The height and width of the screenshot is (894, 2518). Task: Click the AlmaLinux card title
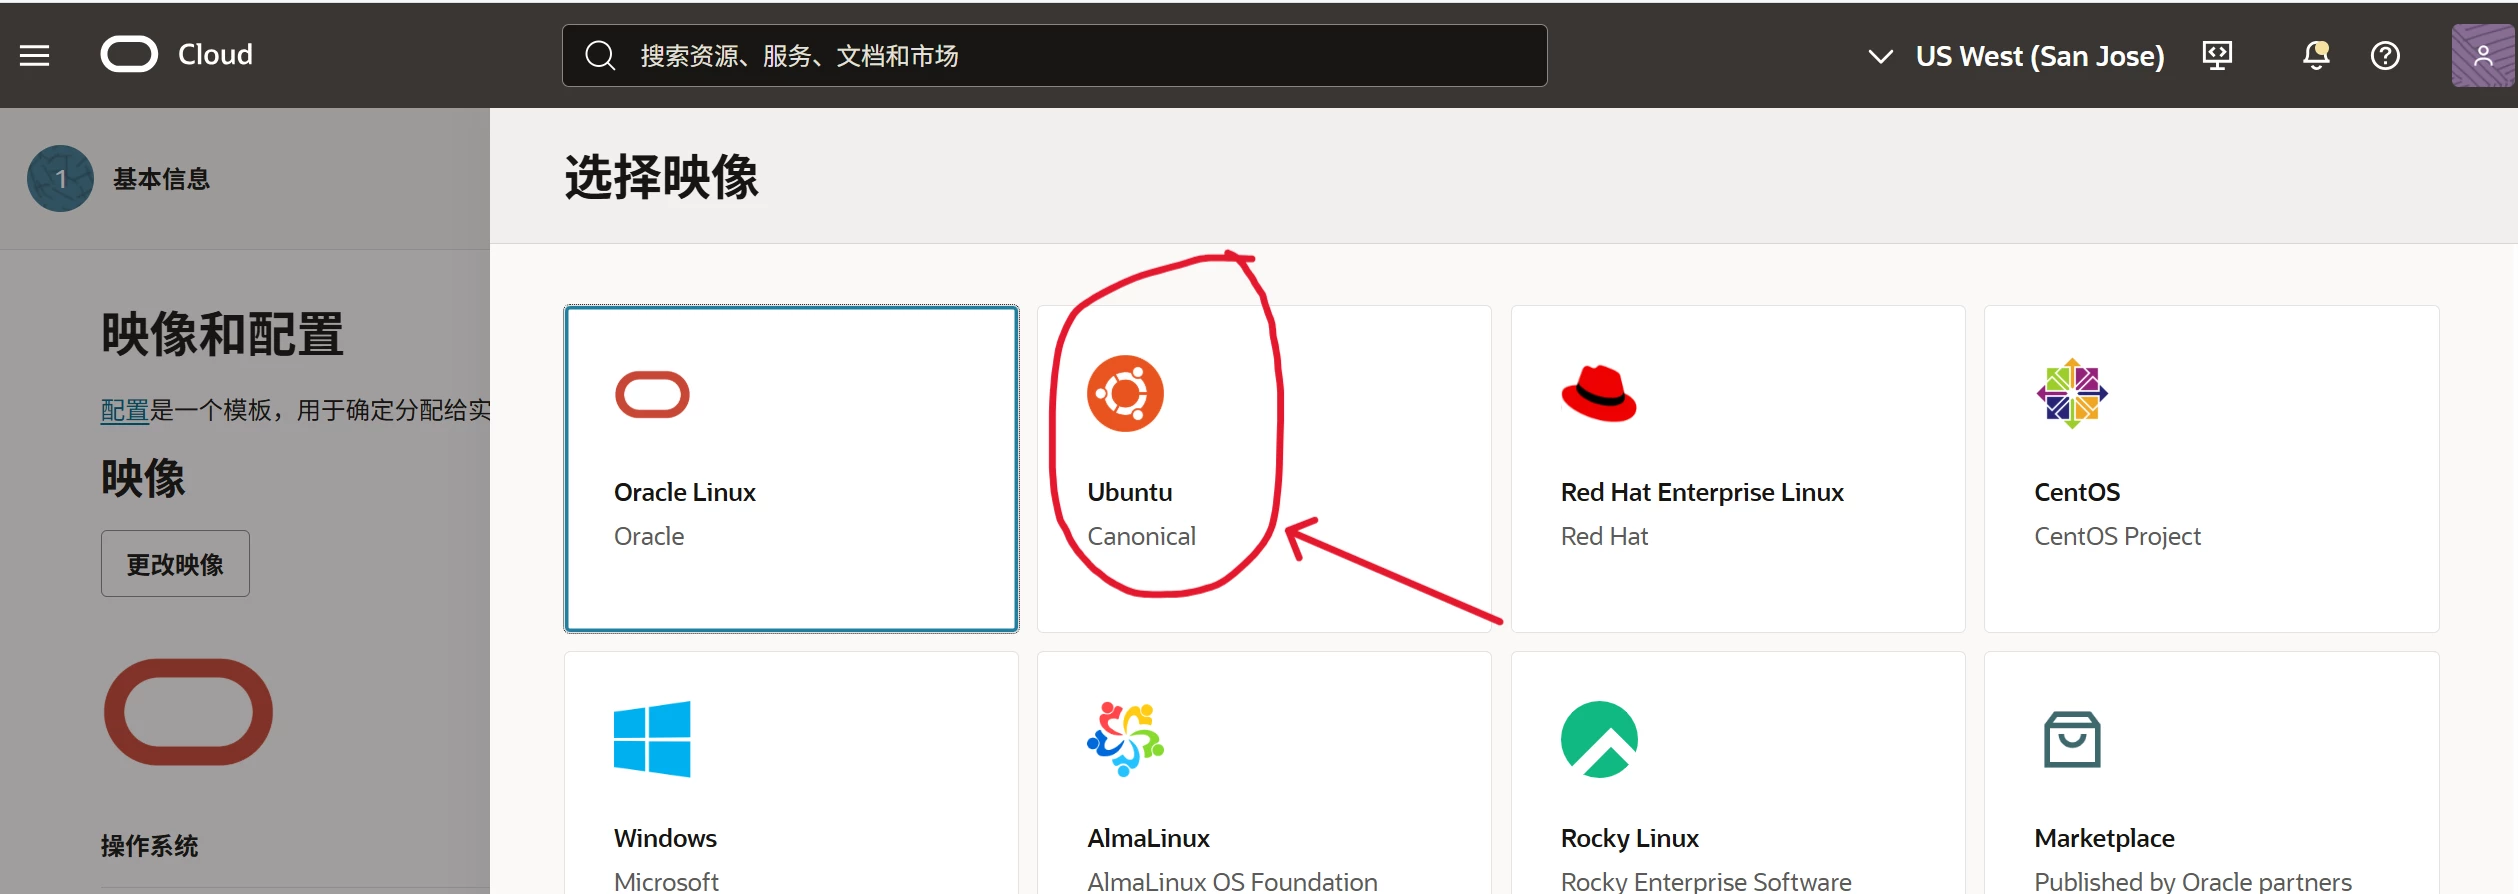coord(1148,838)
